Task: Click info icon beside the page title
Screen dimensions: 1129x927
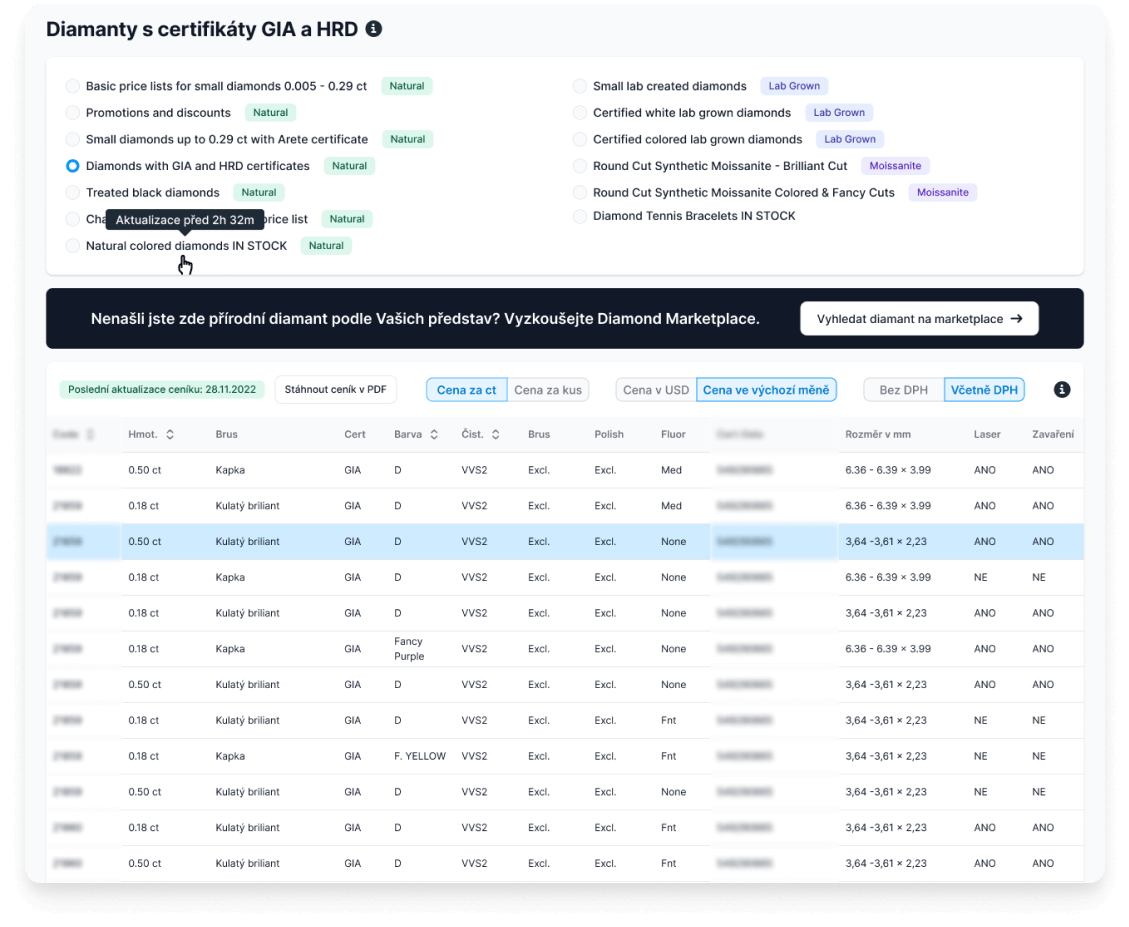Action: [374, 29]
